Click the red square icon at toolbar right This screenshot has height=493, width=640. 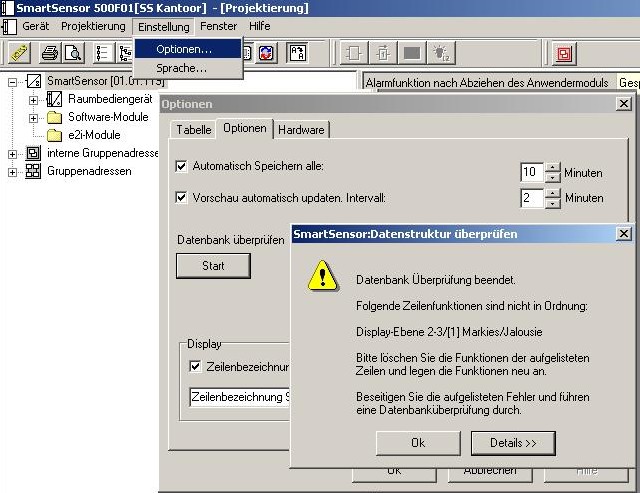point(565,53)
